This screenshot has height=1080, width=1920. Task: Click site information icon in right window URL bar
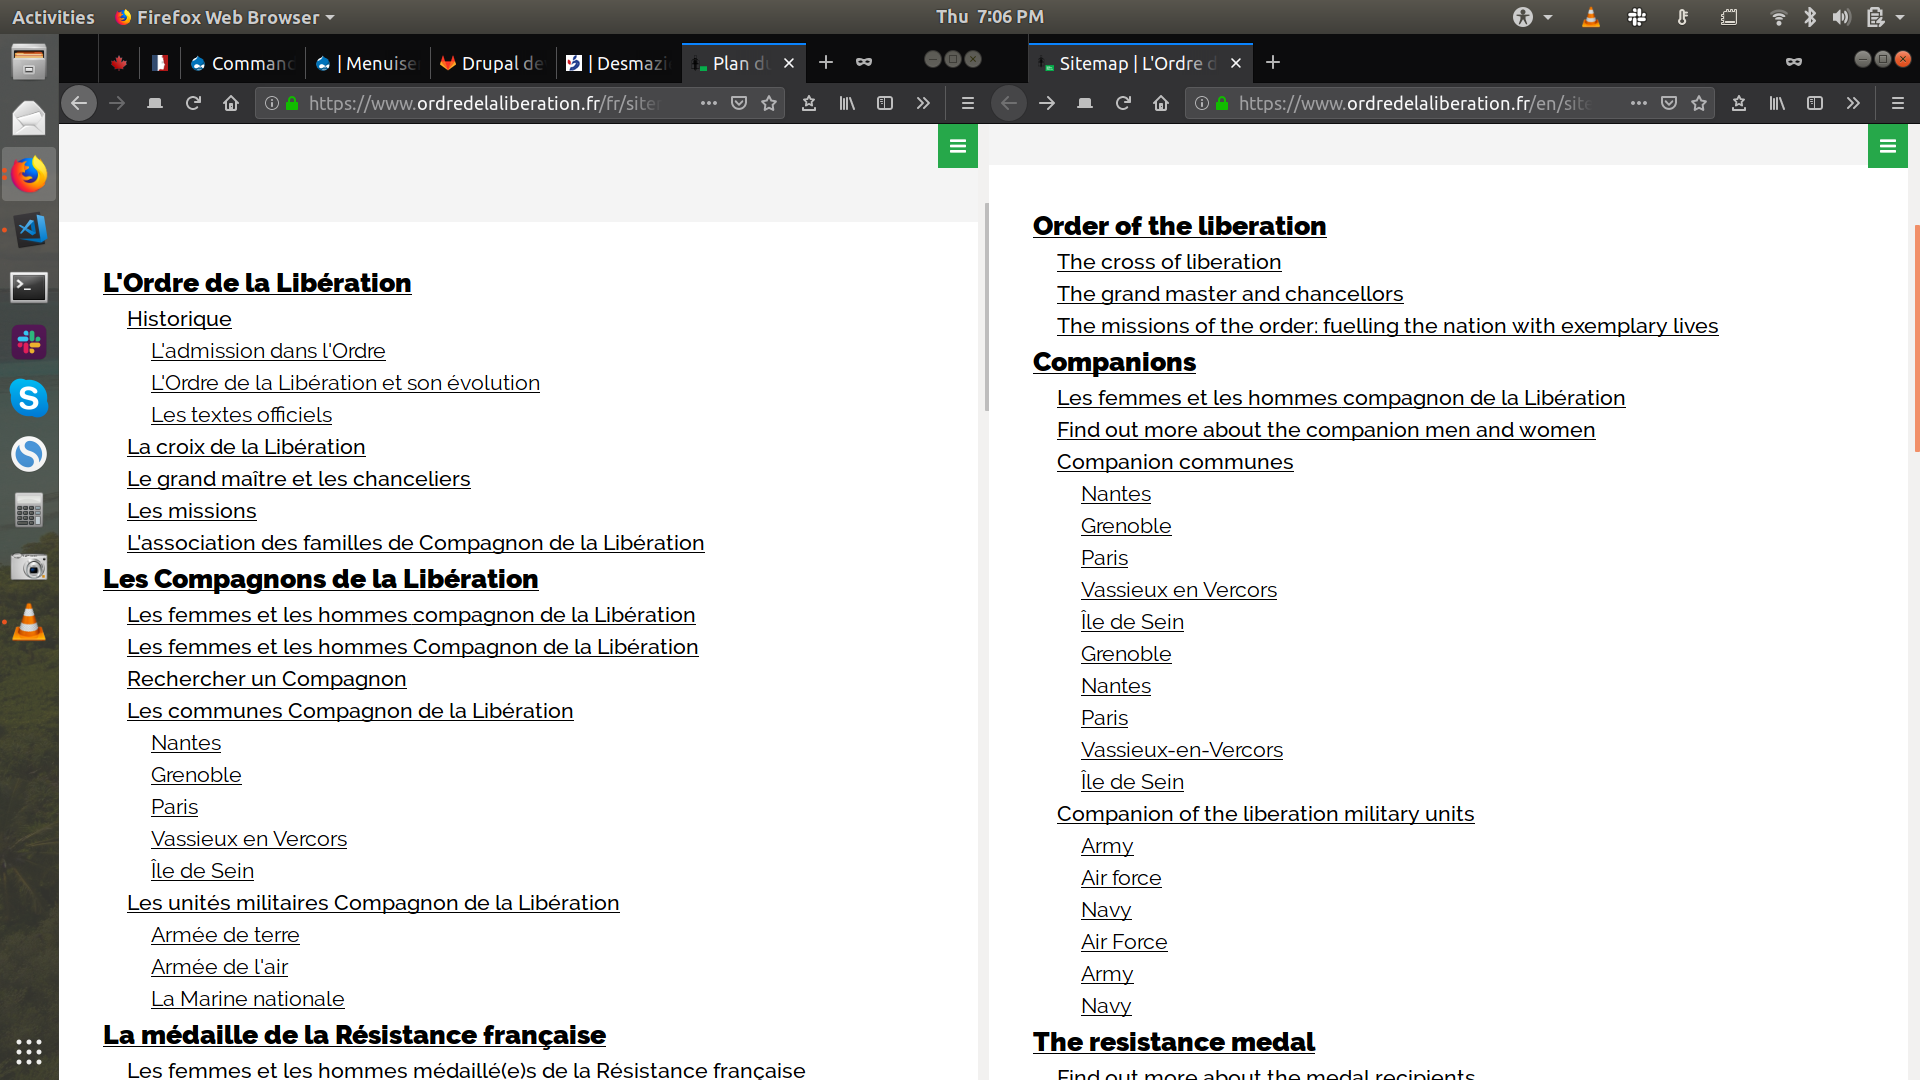1202,103
